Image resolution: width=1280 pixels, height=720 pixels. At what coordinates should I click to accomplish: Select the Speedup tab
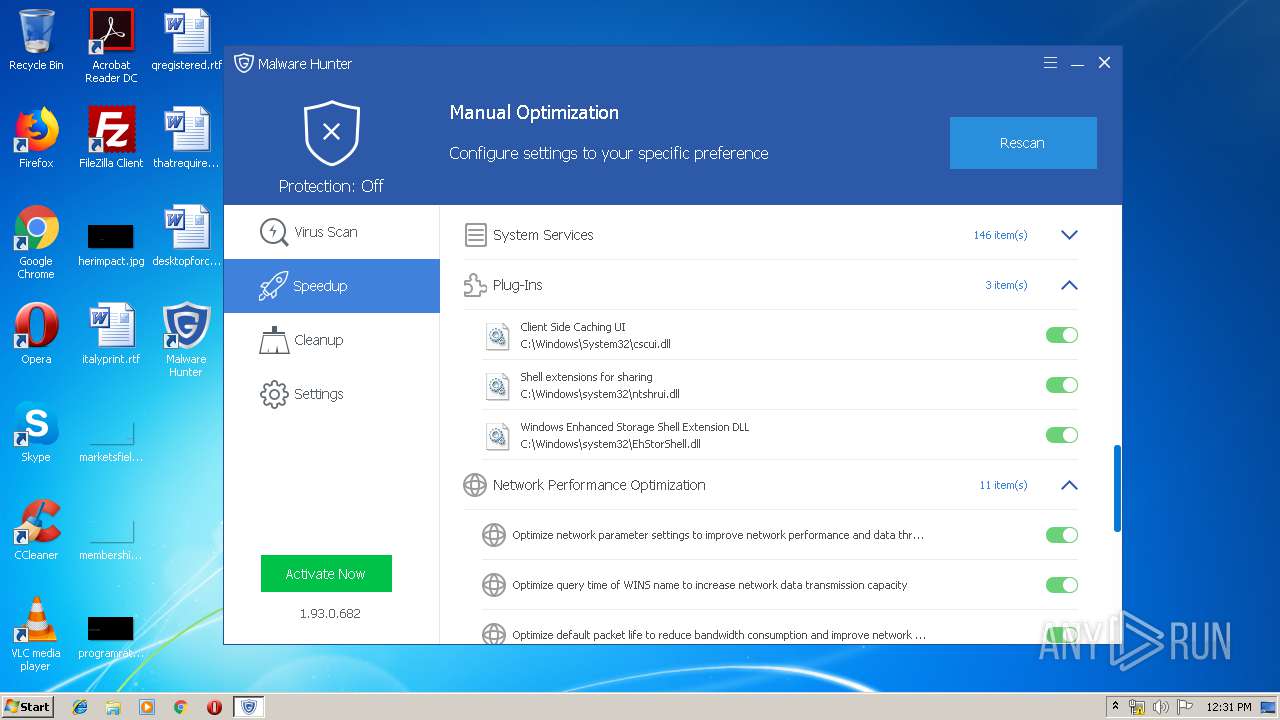coord(332,286)
